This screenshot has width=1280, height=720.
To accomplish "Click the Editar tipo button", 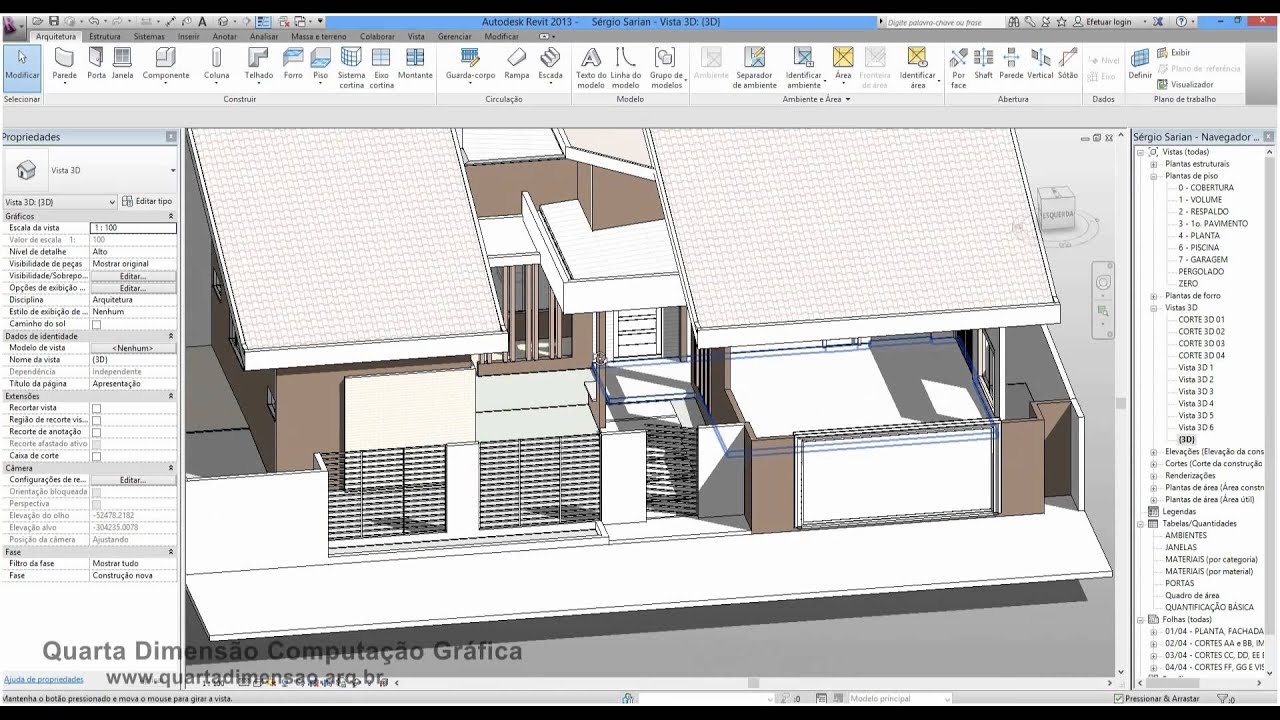I will pos(147,201).
